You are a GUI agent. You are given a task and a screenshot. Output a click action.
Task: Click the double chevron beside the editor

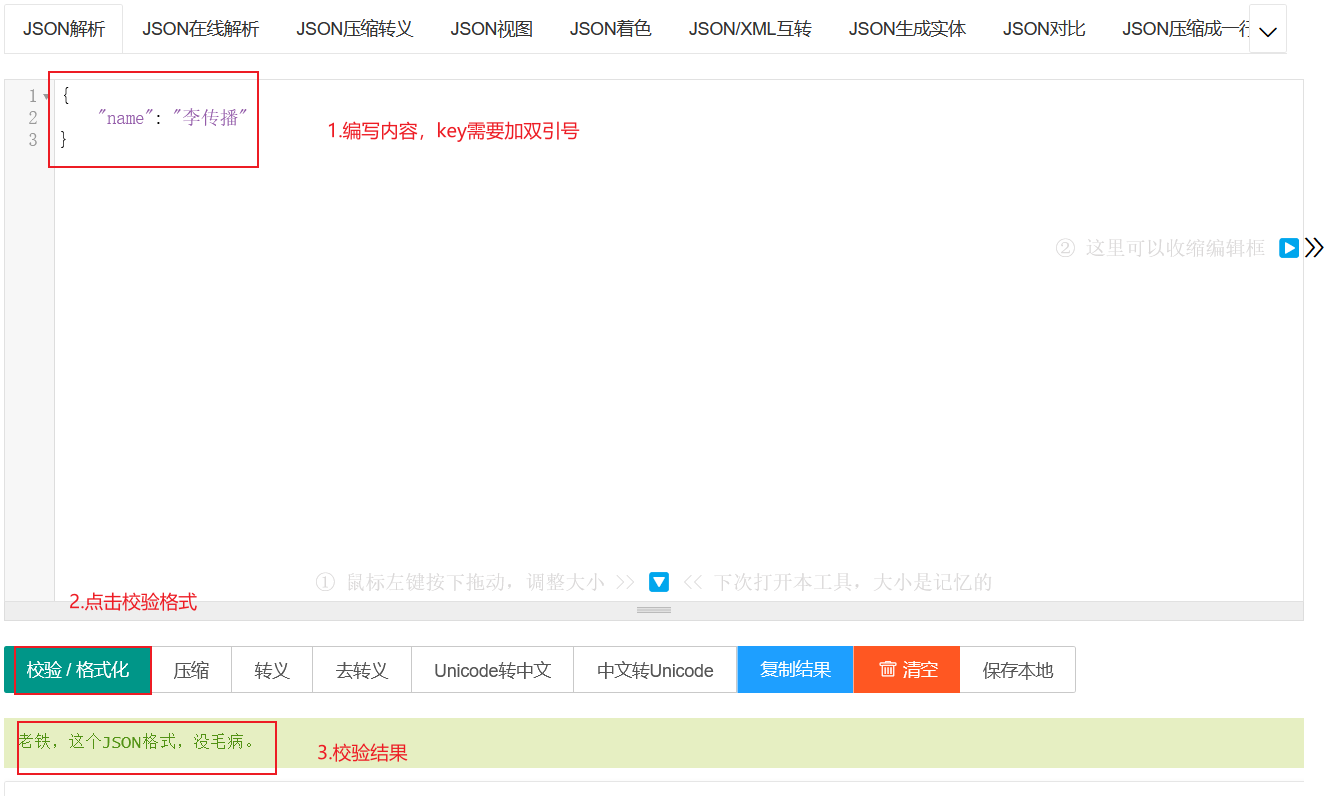coord(1314,248)
